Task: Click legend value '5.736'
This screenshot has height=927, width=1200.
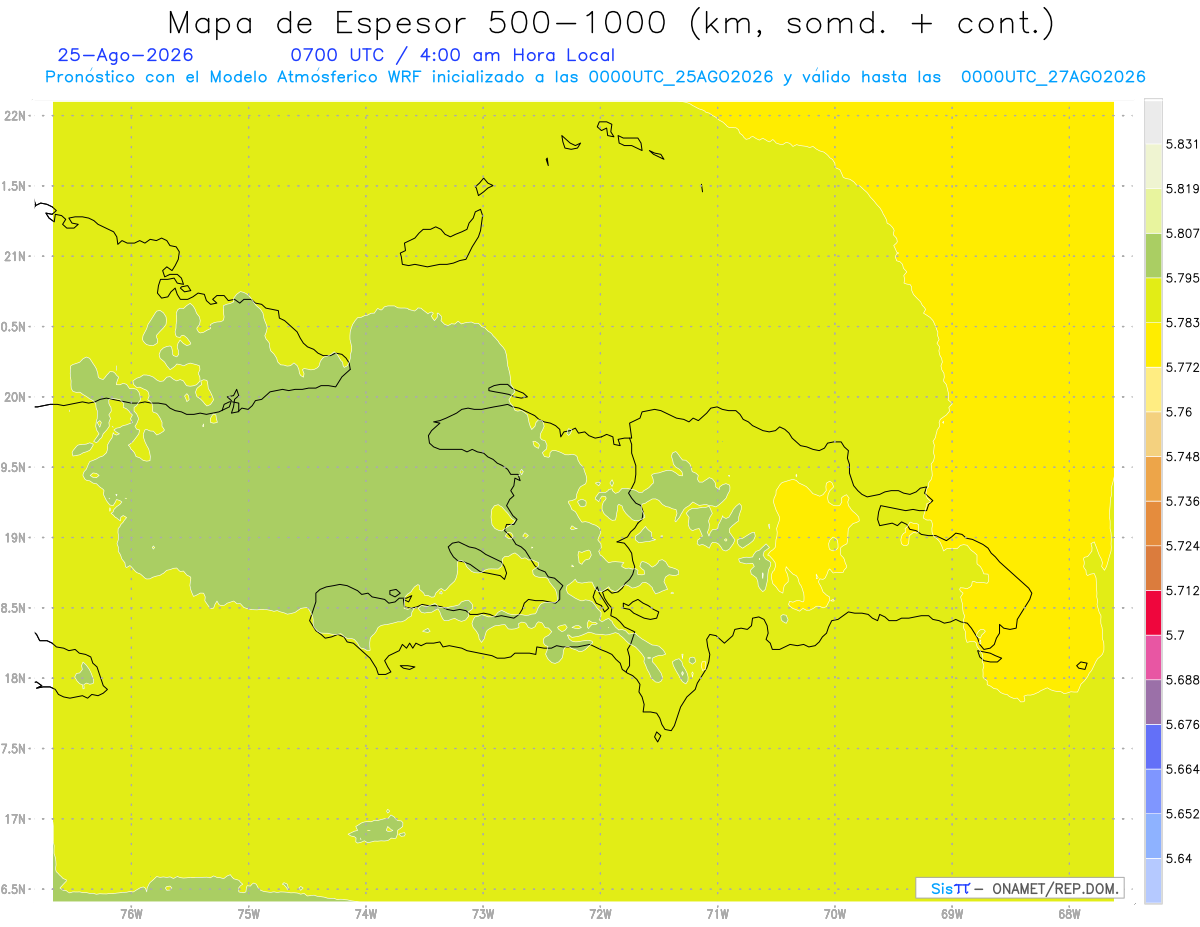Action: coord(1182,501)
